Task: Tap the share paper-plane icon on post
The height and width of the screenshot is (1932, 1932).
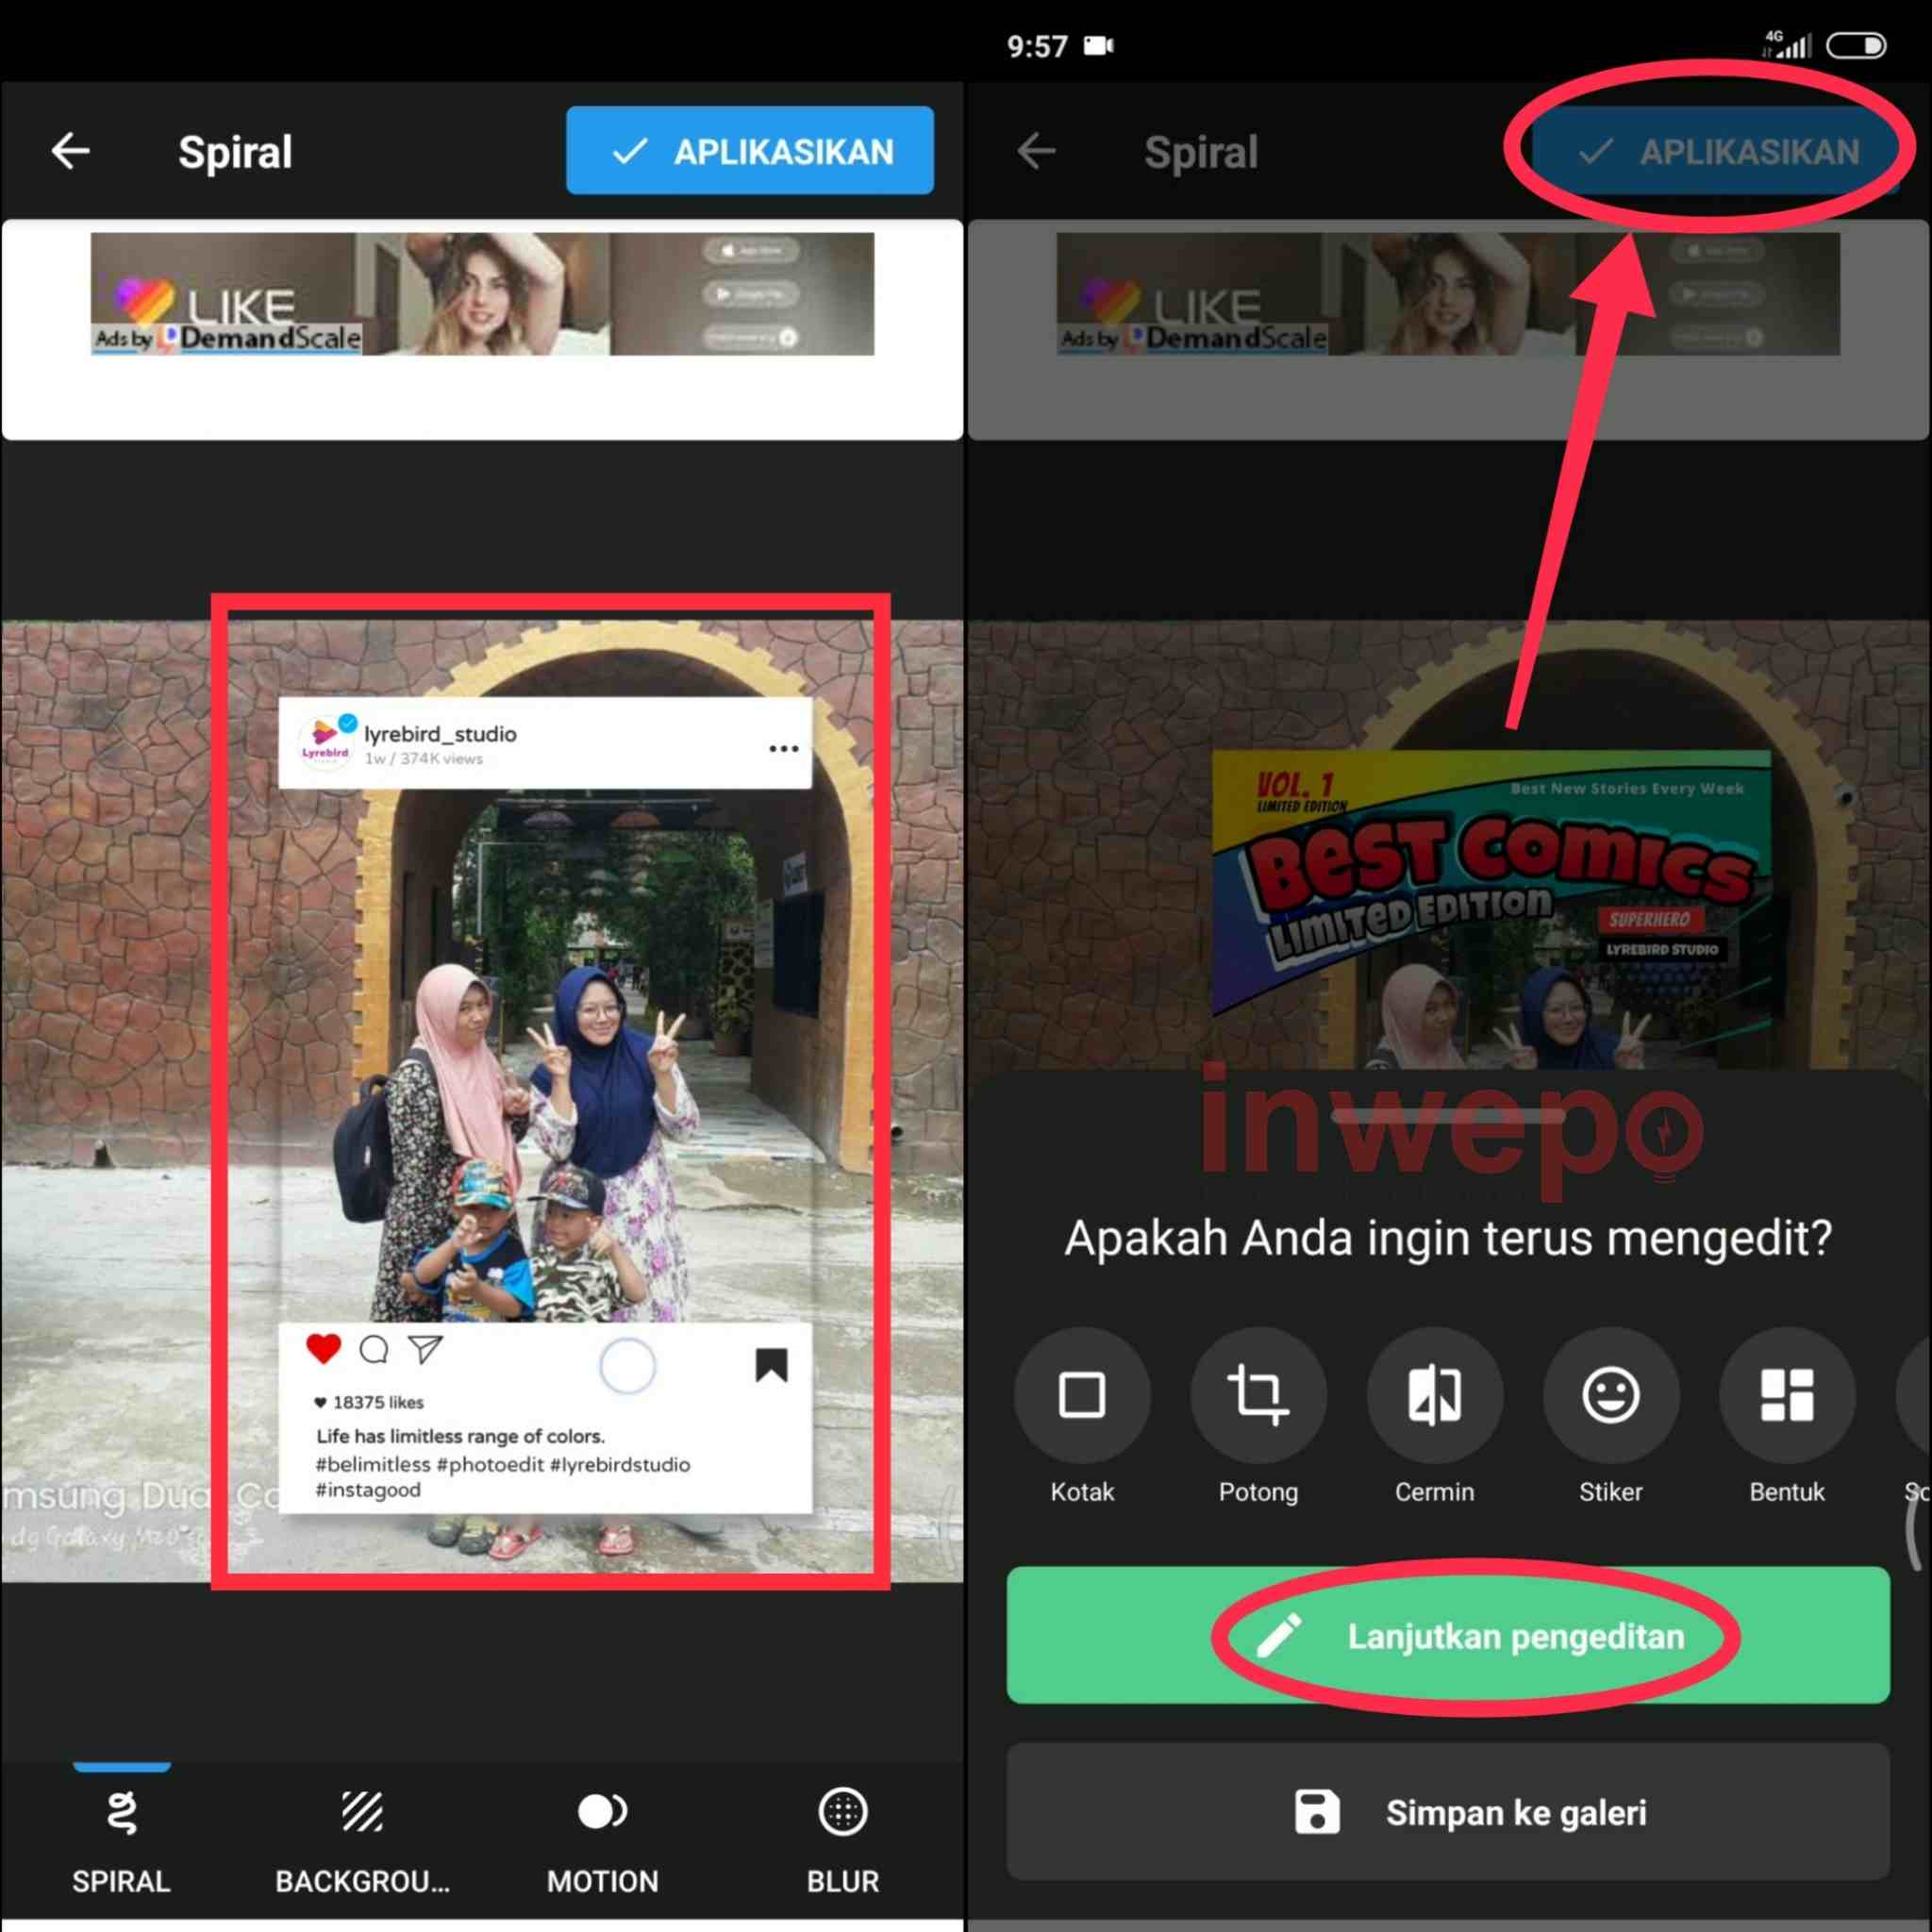Action: pyautogui.click(x=425, y=1350)
